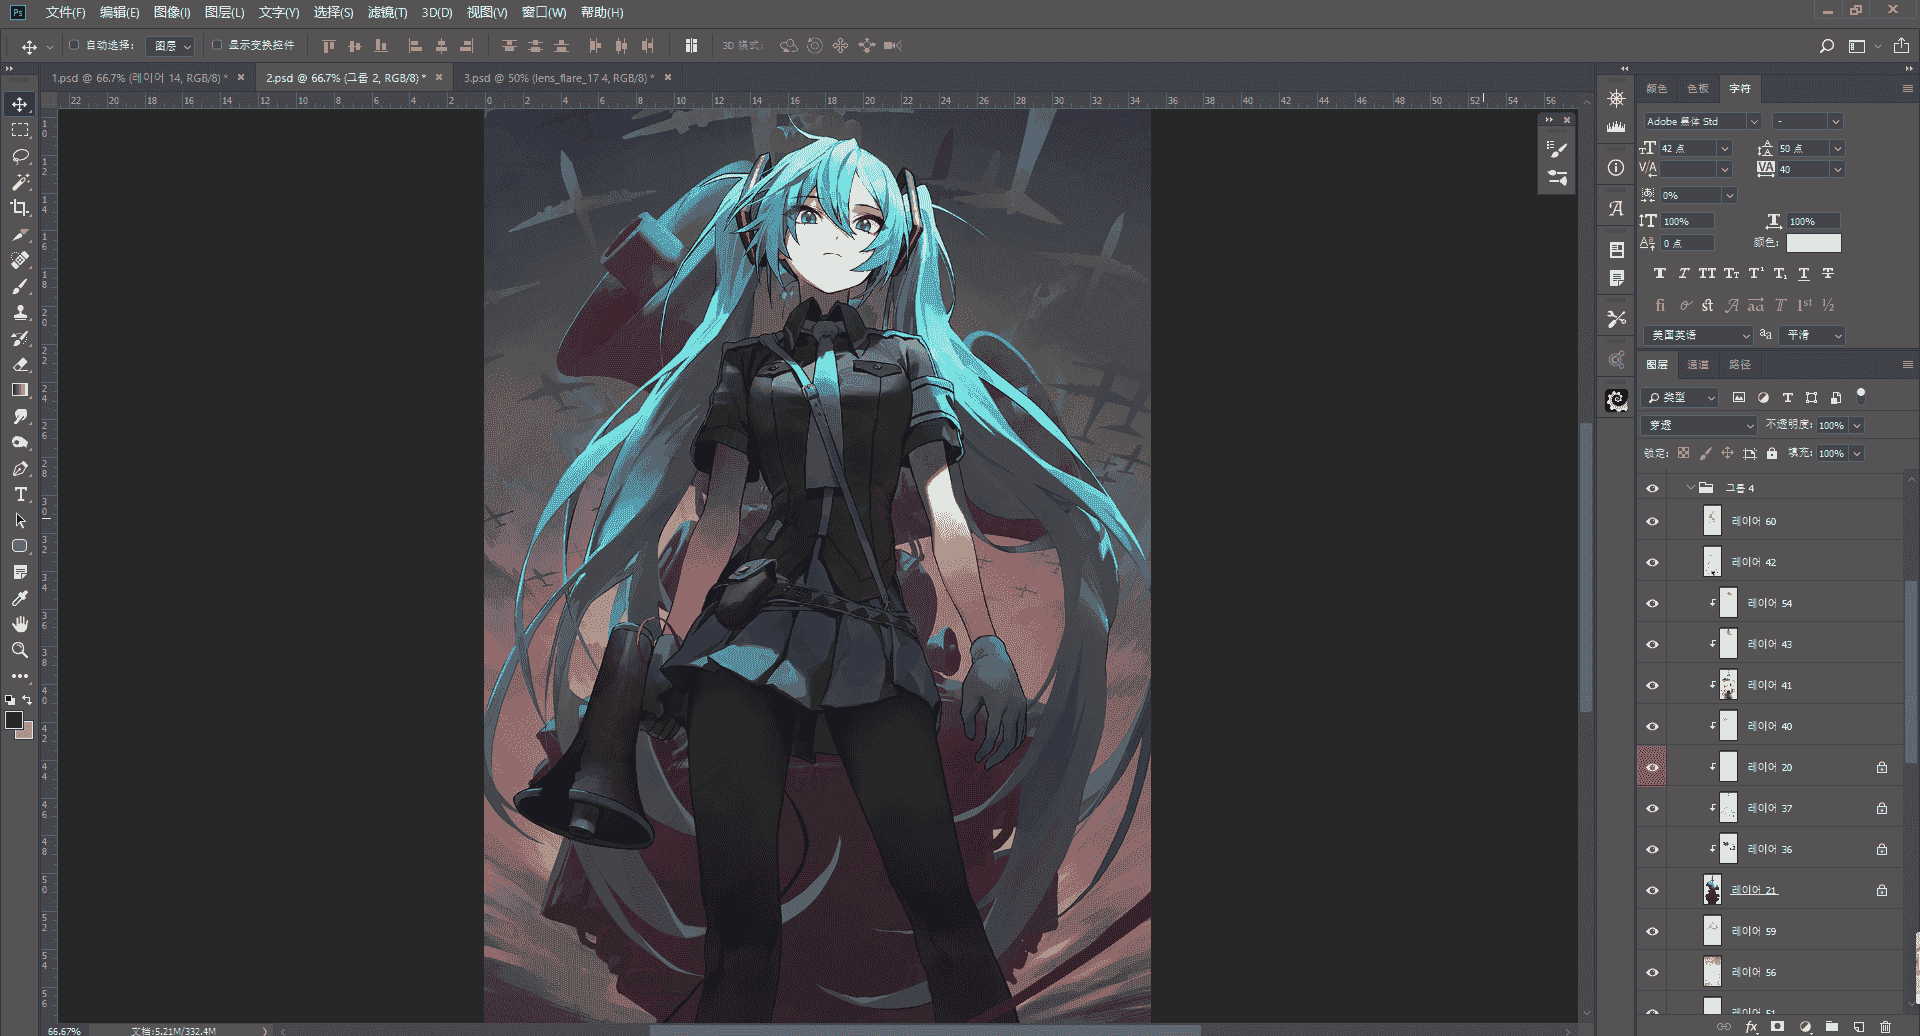This screenshot has width=1920, height=1036.
Task: Toggle visibility of 레이어 20 layer
Action: [x=1652, y=767]
